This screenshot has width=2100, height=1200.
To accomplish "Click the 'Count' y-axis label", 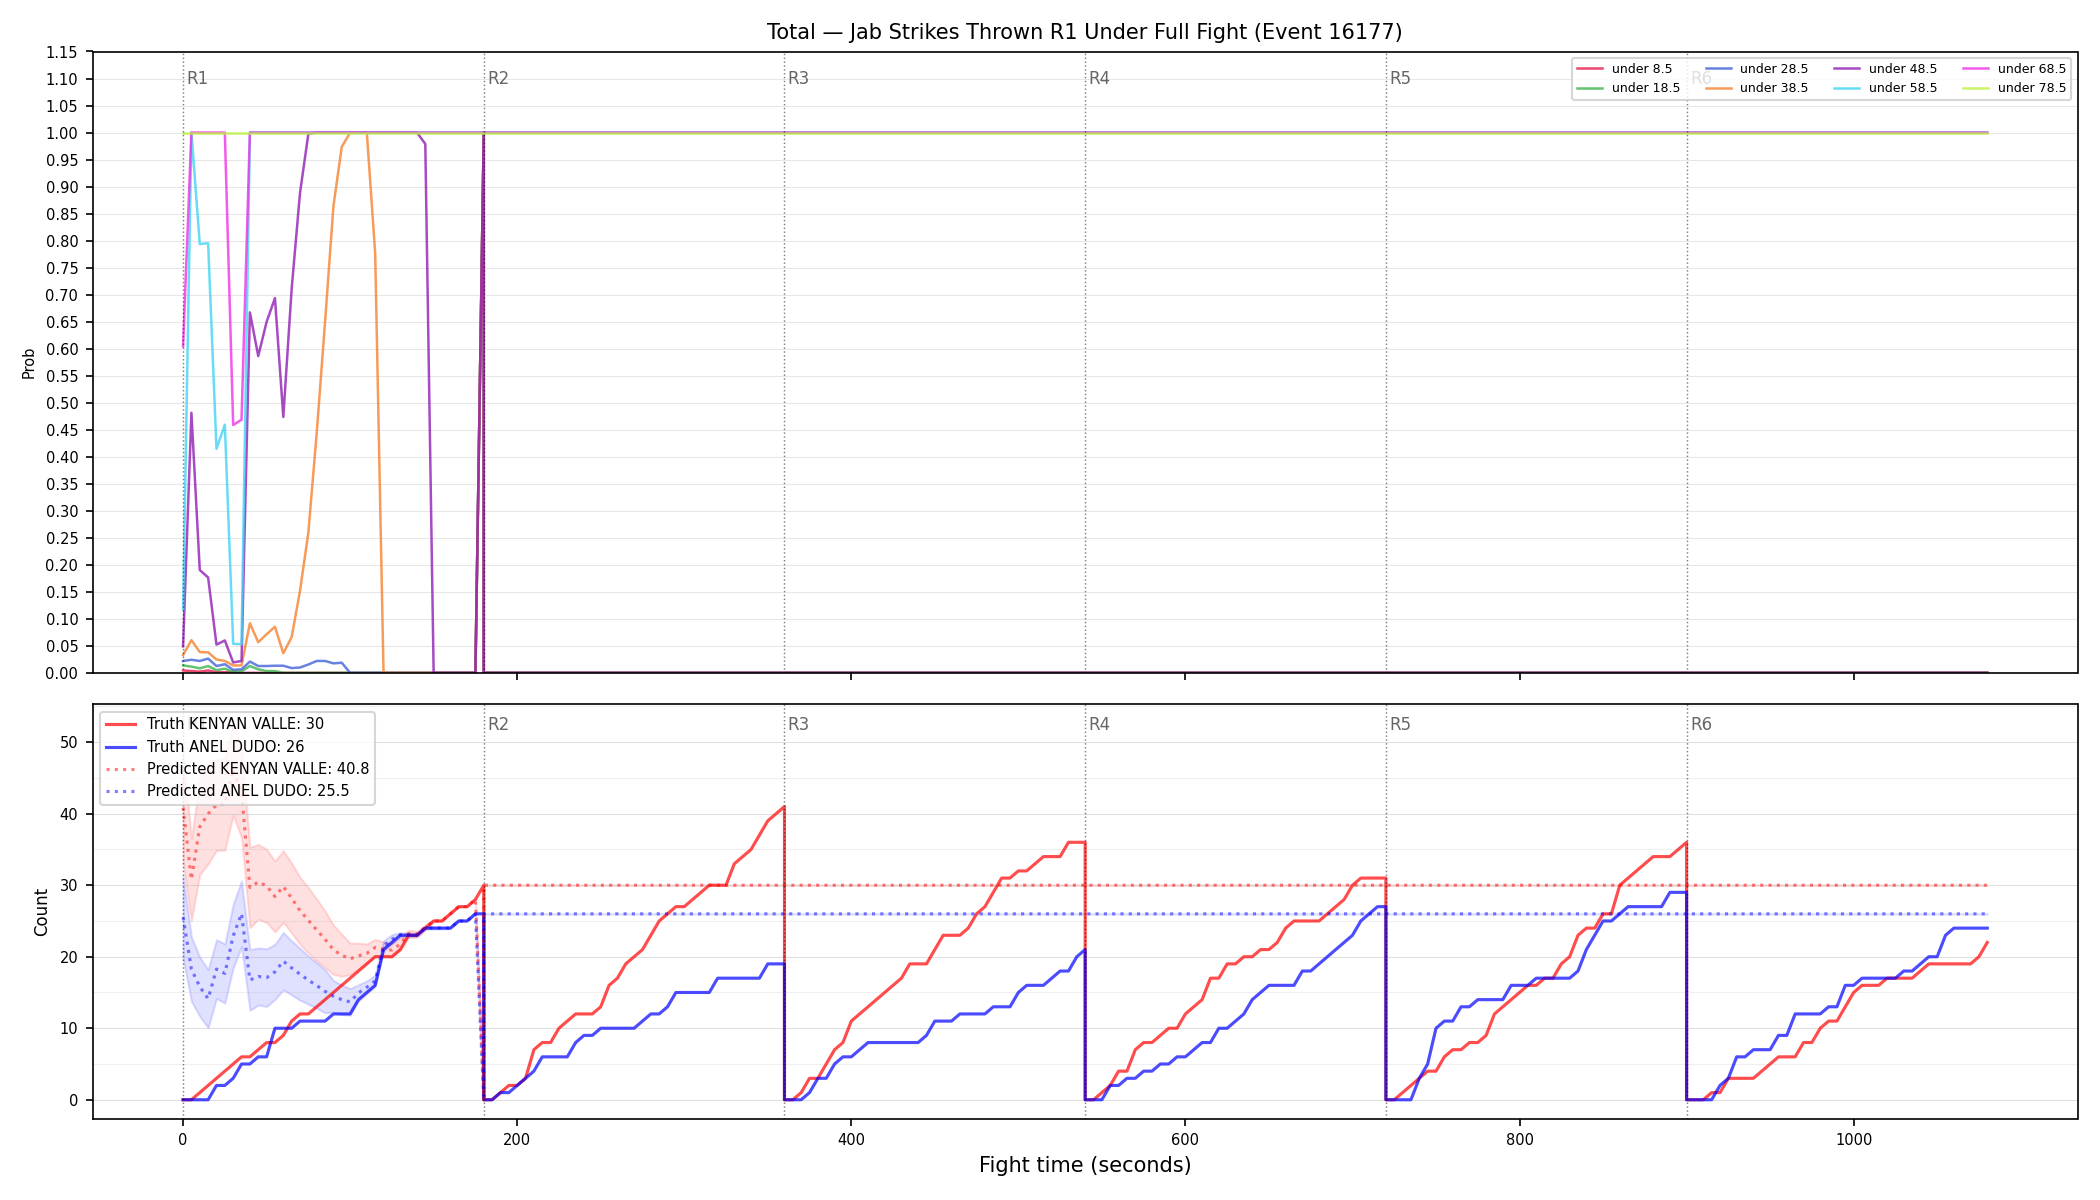I will tap(41, 912).
